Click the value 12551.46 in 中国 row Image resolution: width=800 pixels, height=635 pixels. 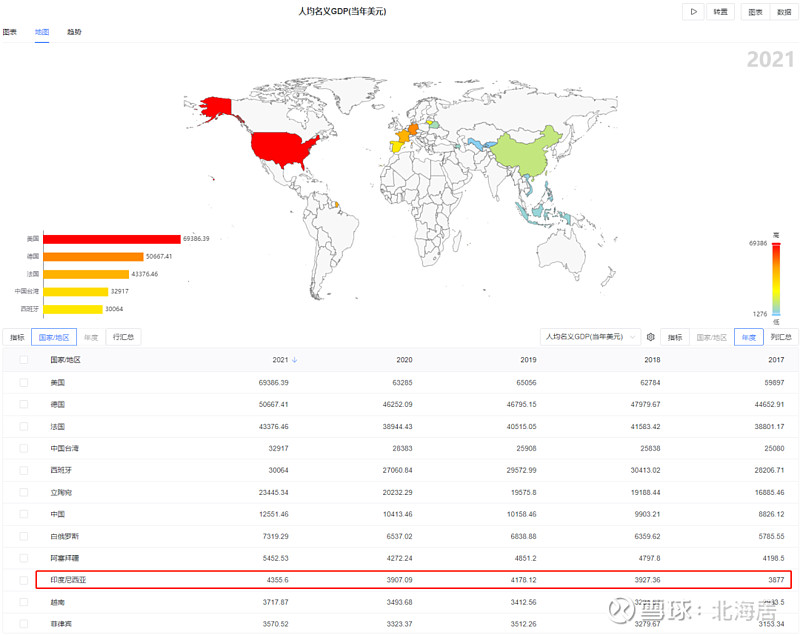273,514
